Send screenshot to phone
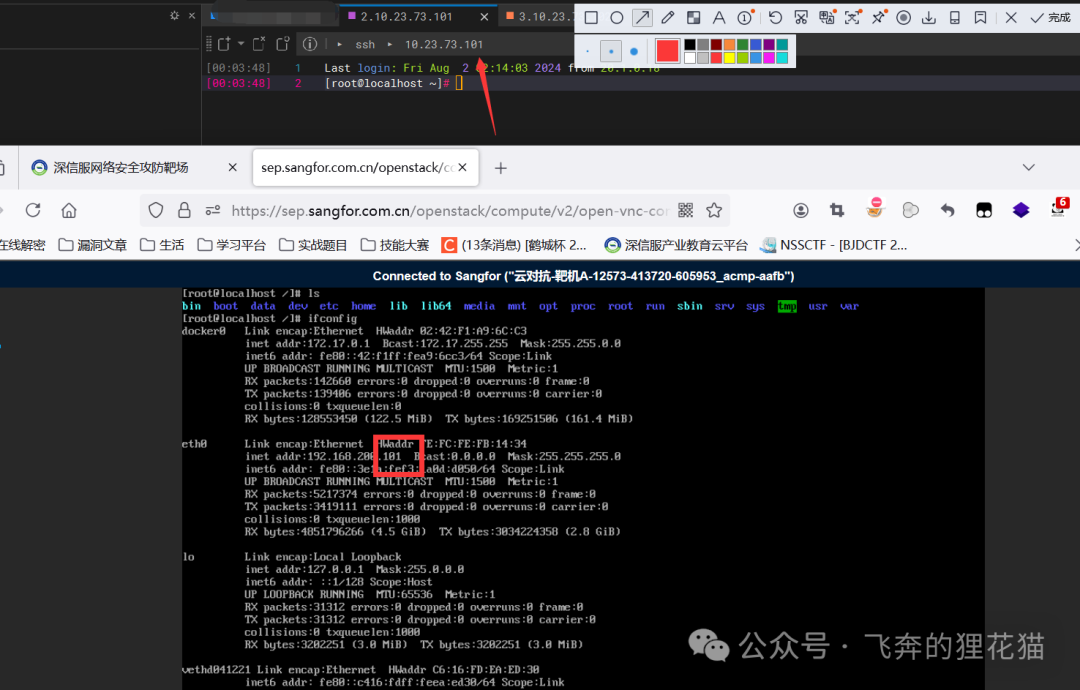The width and height of the screenshot is (1080, 690). pos(955,18)
